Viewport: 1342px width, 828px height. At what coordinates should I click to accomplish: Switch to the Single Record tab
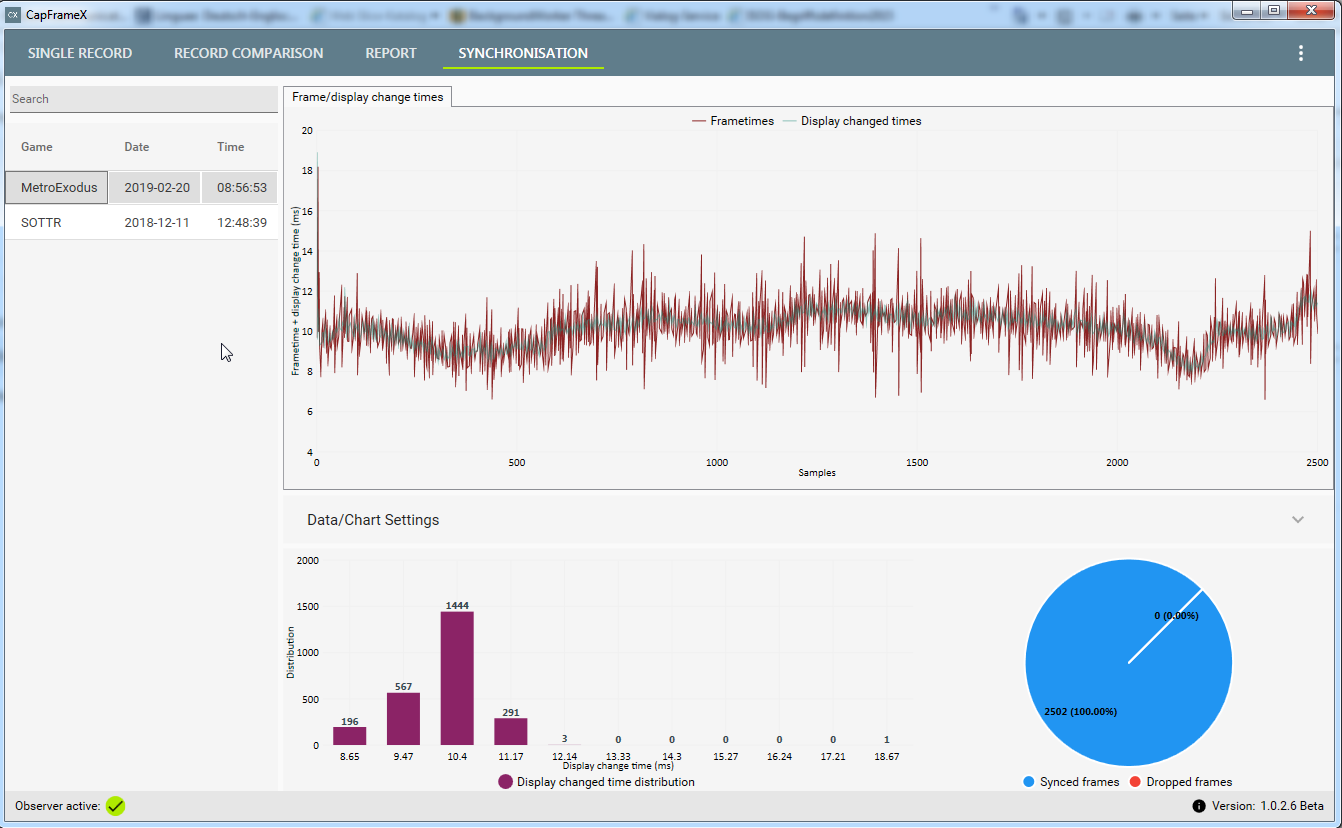click(x=80, y=53)
